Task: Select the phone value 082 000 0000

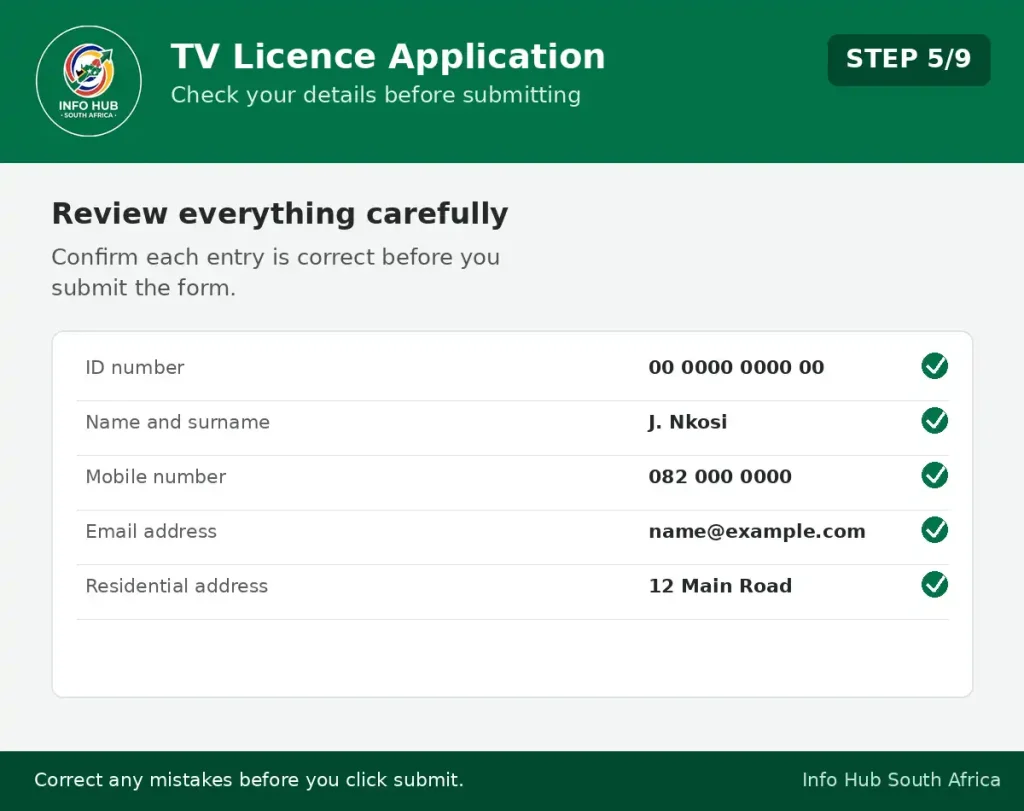Action: click(720, 477)
